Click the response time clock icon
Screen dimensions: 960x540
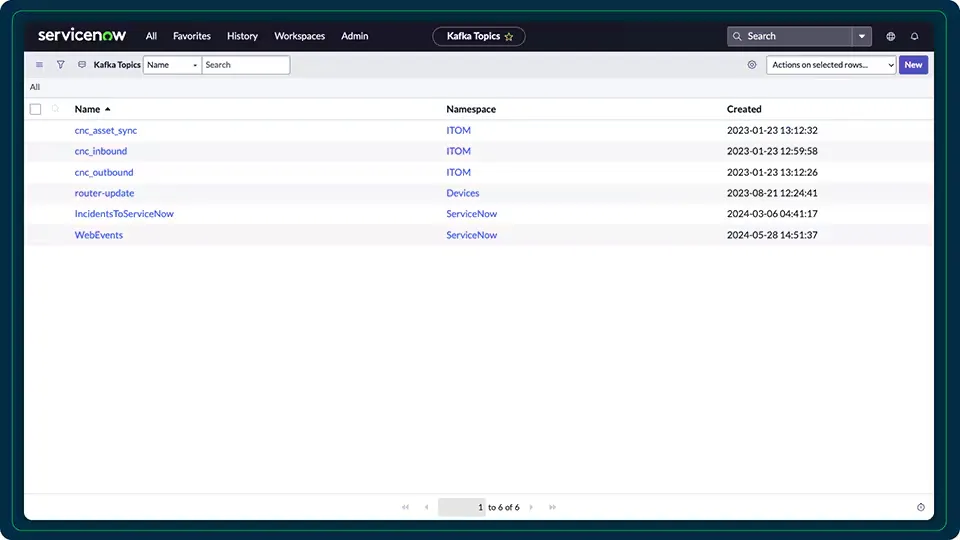921,508
